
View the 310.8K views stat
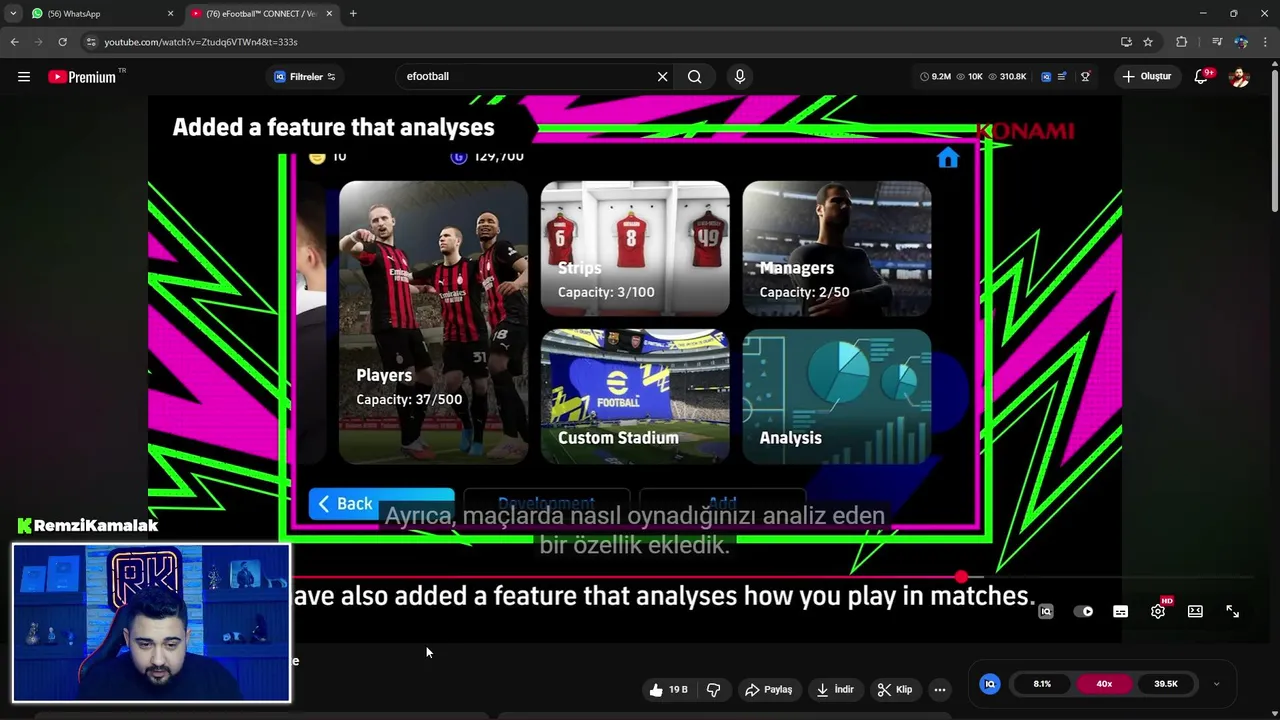1007,77
